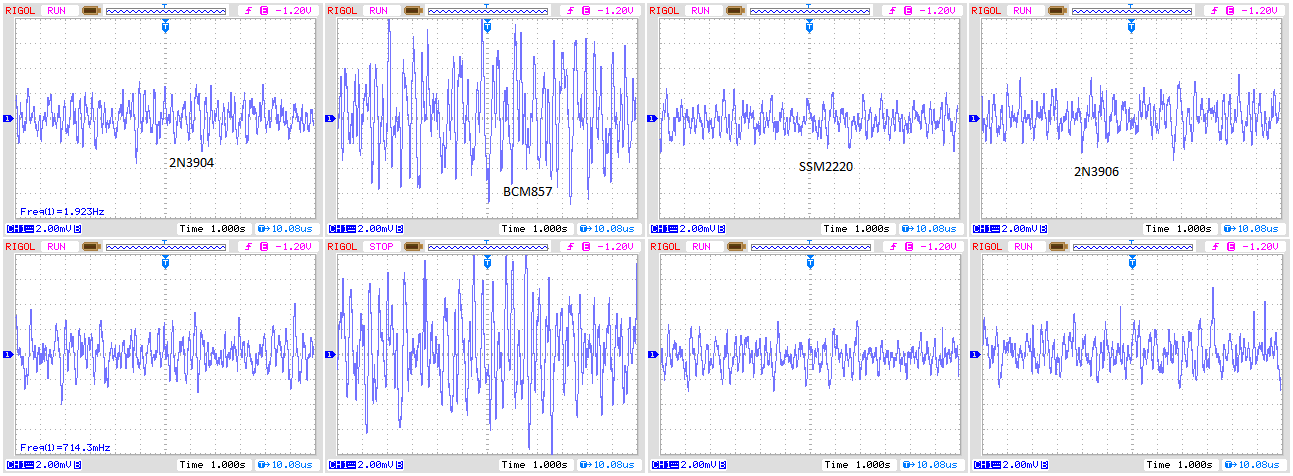Click the RIGOL logo in the STOP panel
Screen dimensions: 1293x476
tap(342, 246)
